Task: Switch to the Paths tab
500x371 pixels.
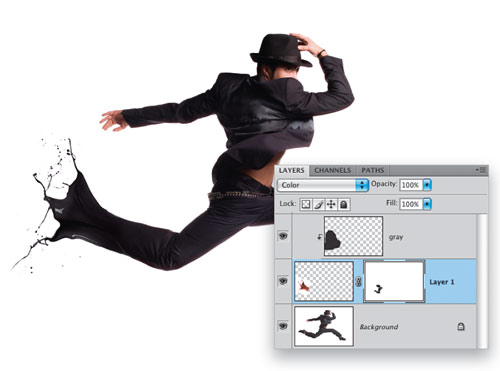Action: pos(373,170)
